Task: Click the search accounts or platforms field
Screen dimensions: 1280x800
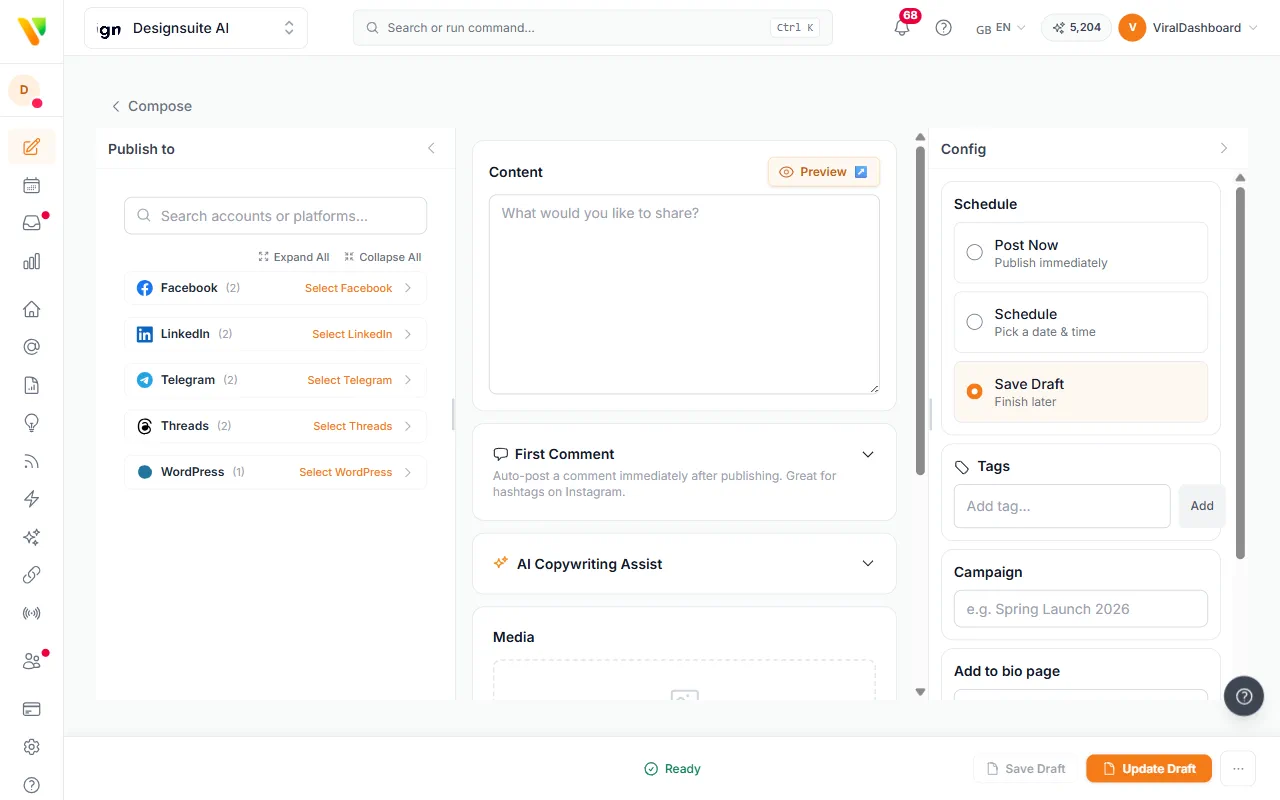Action: 275,216
